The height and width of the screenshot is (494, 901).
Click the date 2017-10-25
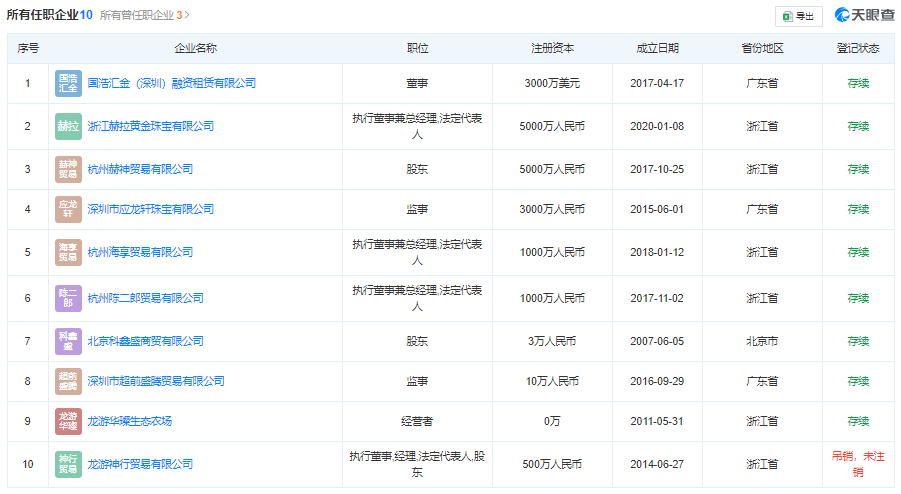[x=657, y=169]
